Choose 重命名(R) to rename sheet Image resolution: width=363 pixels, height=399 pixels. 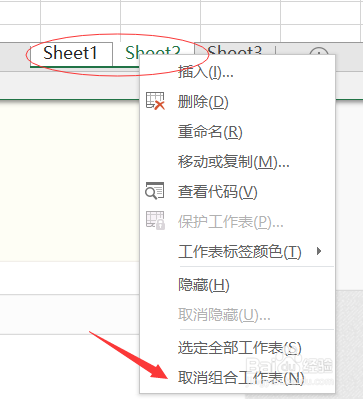tap(237, 131)
